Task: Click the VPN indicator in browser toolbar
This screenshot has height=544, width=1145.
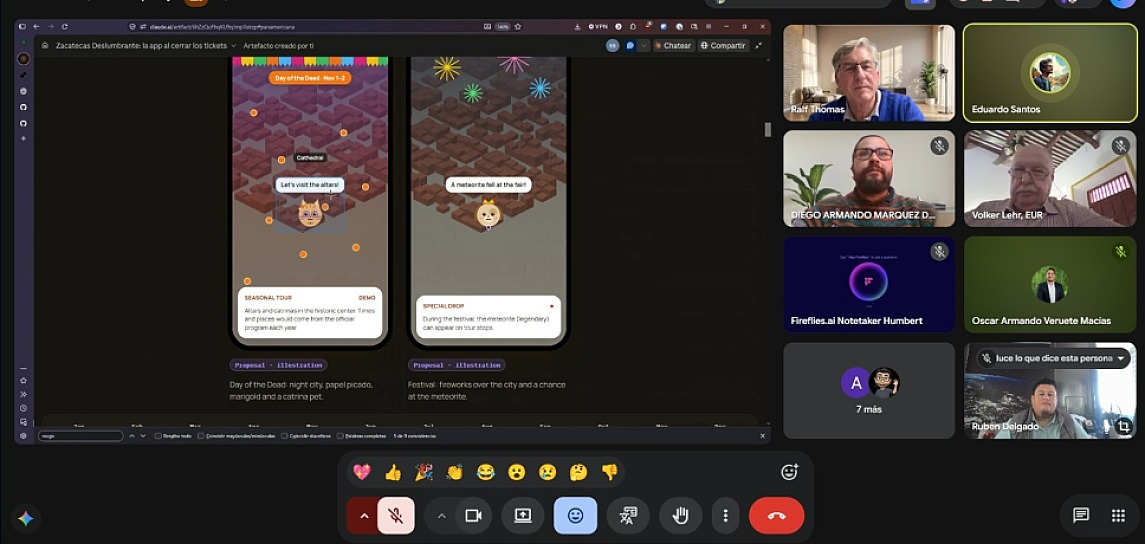Action: pos(599,26)
